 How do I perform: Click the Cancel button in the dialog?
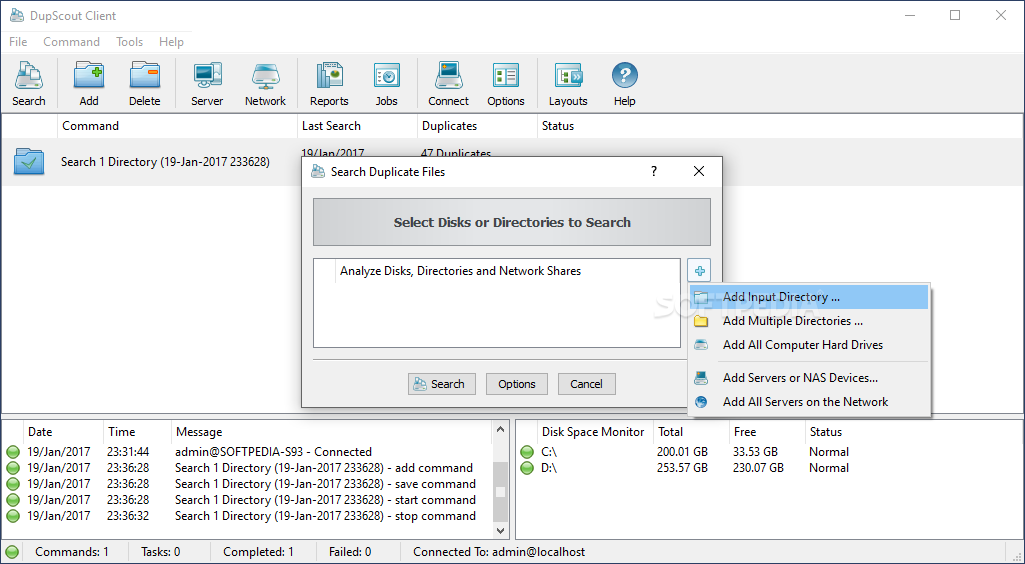point(586,384)
